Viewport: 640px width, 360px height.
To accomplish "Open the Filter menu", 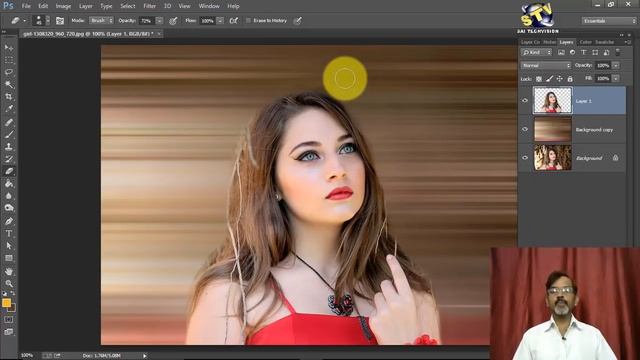I will coord(149,6).
